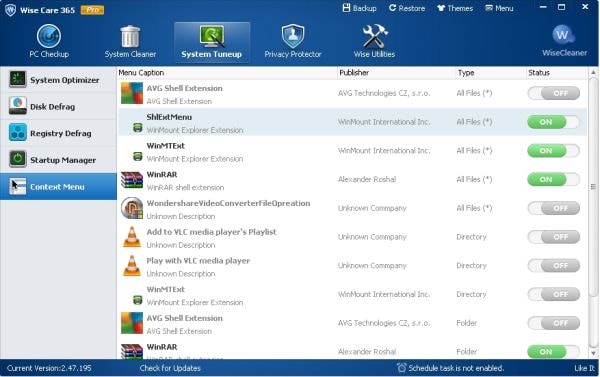The width and height of the screenshot is (600, 377).
Task: Click the Pro edition badge
Action: (92, 10)
